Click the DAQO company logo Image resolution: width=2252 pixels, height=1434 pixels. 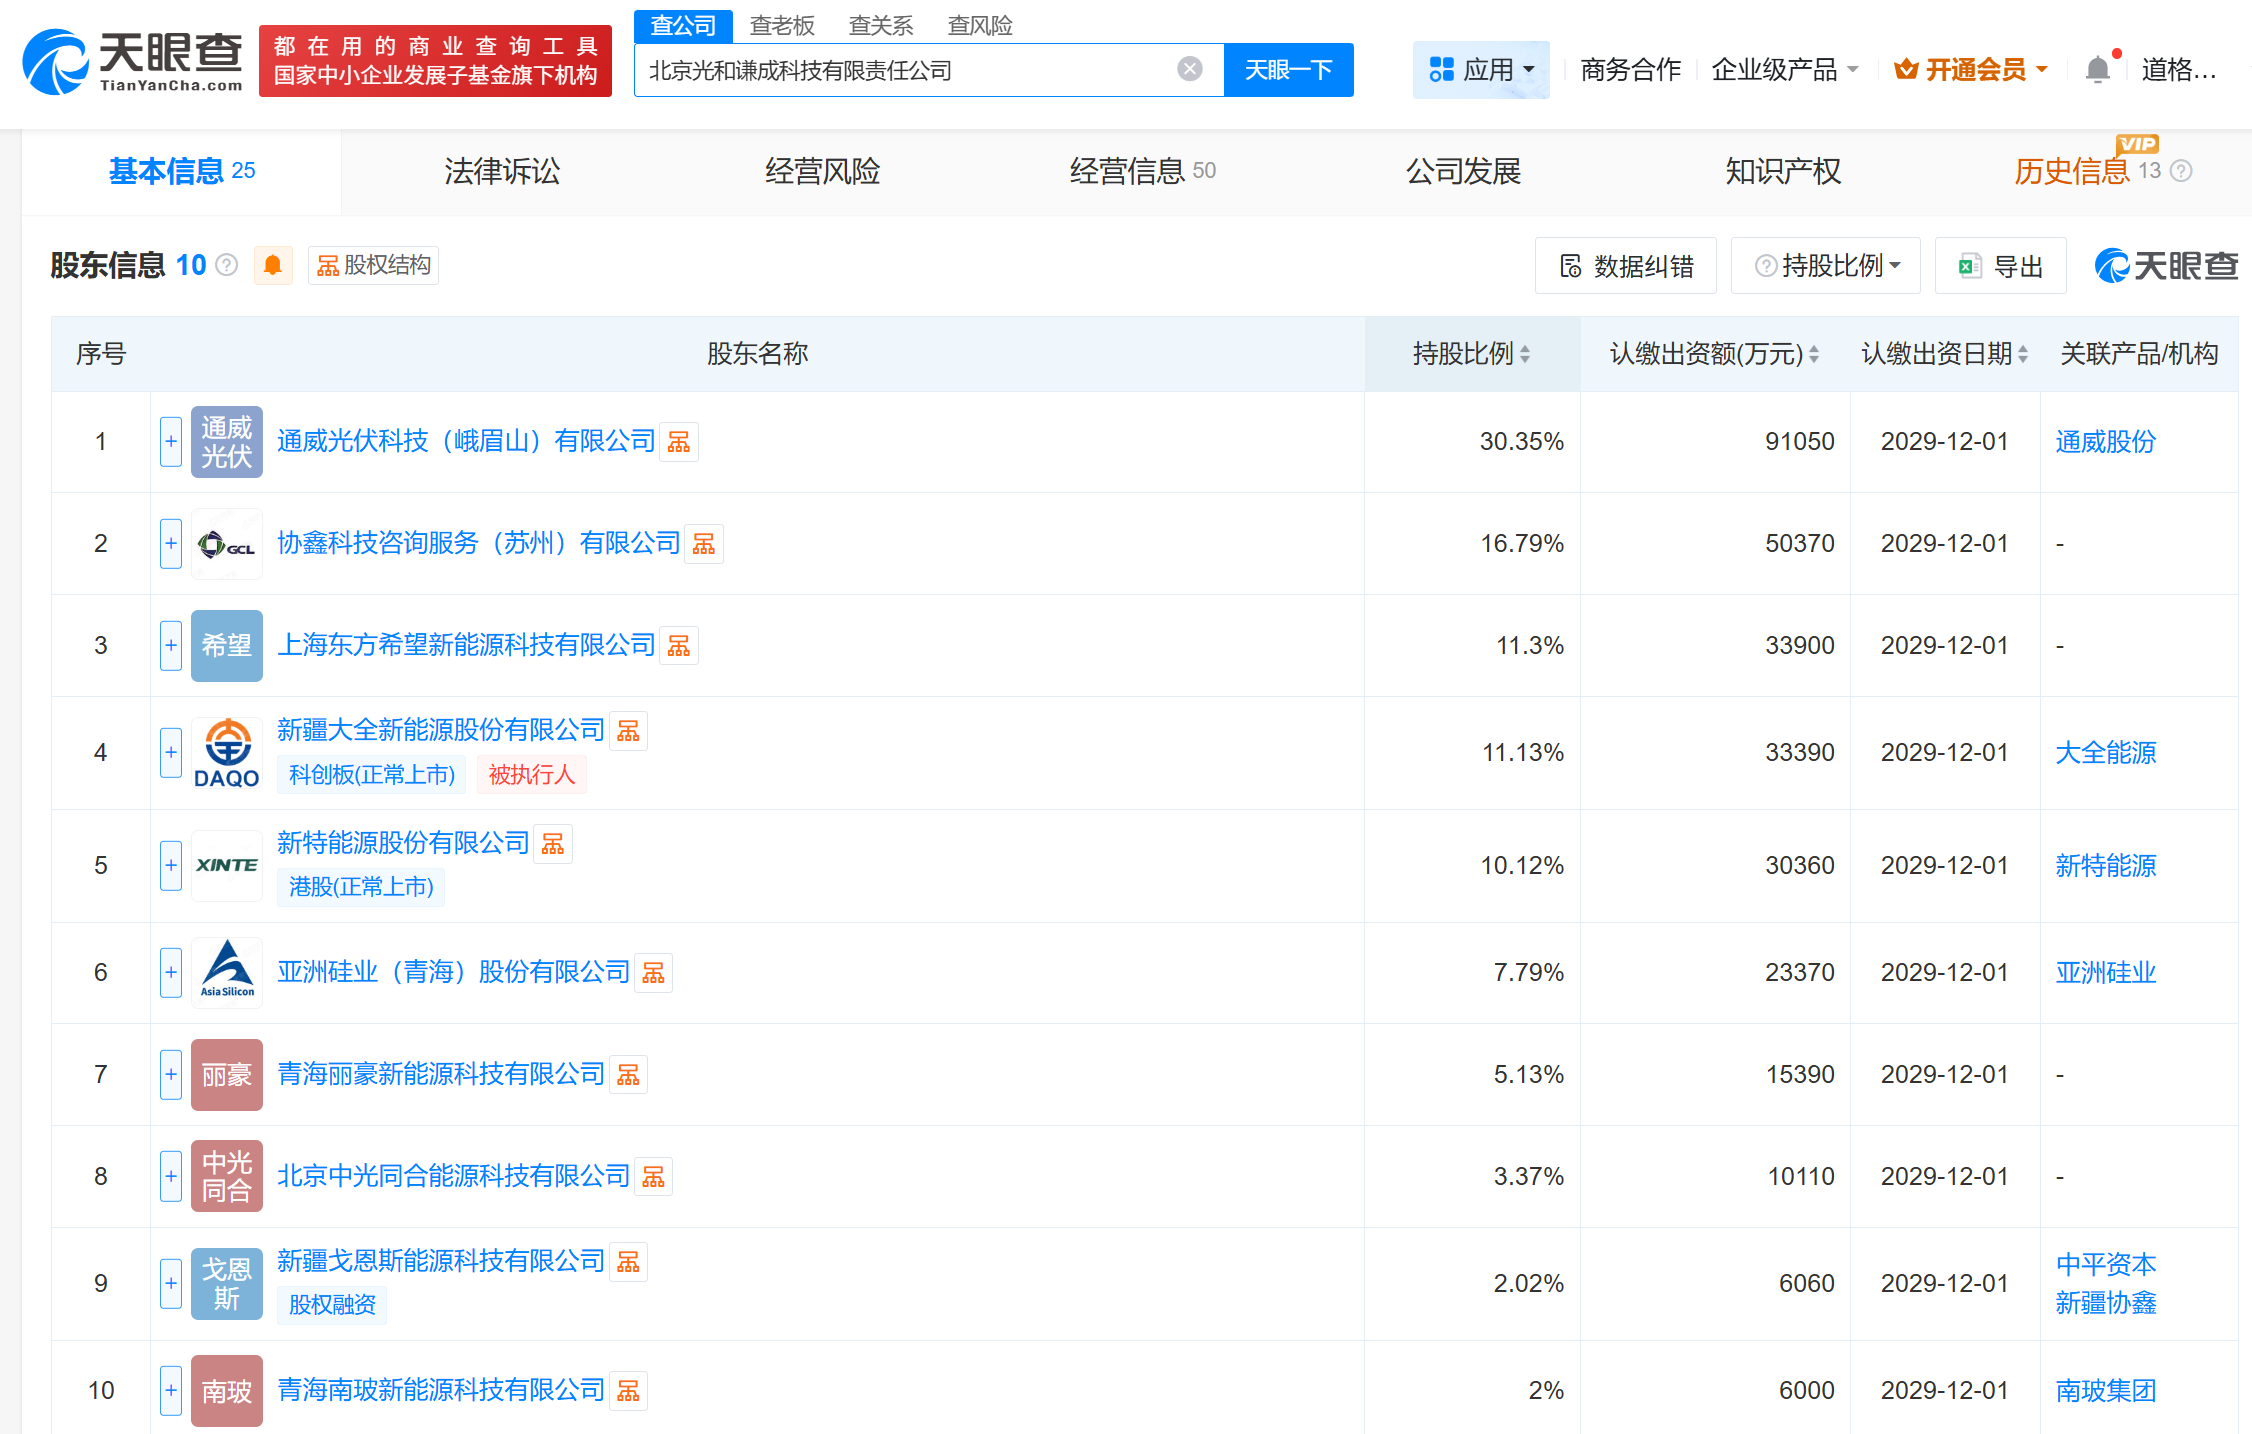pyautogui.click(x=227, y=753)
